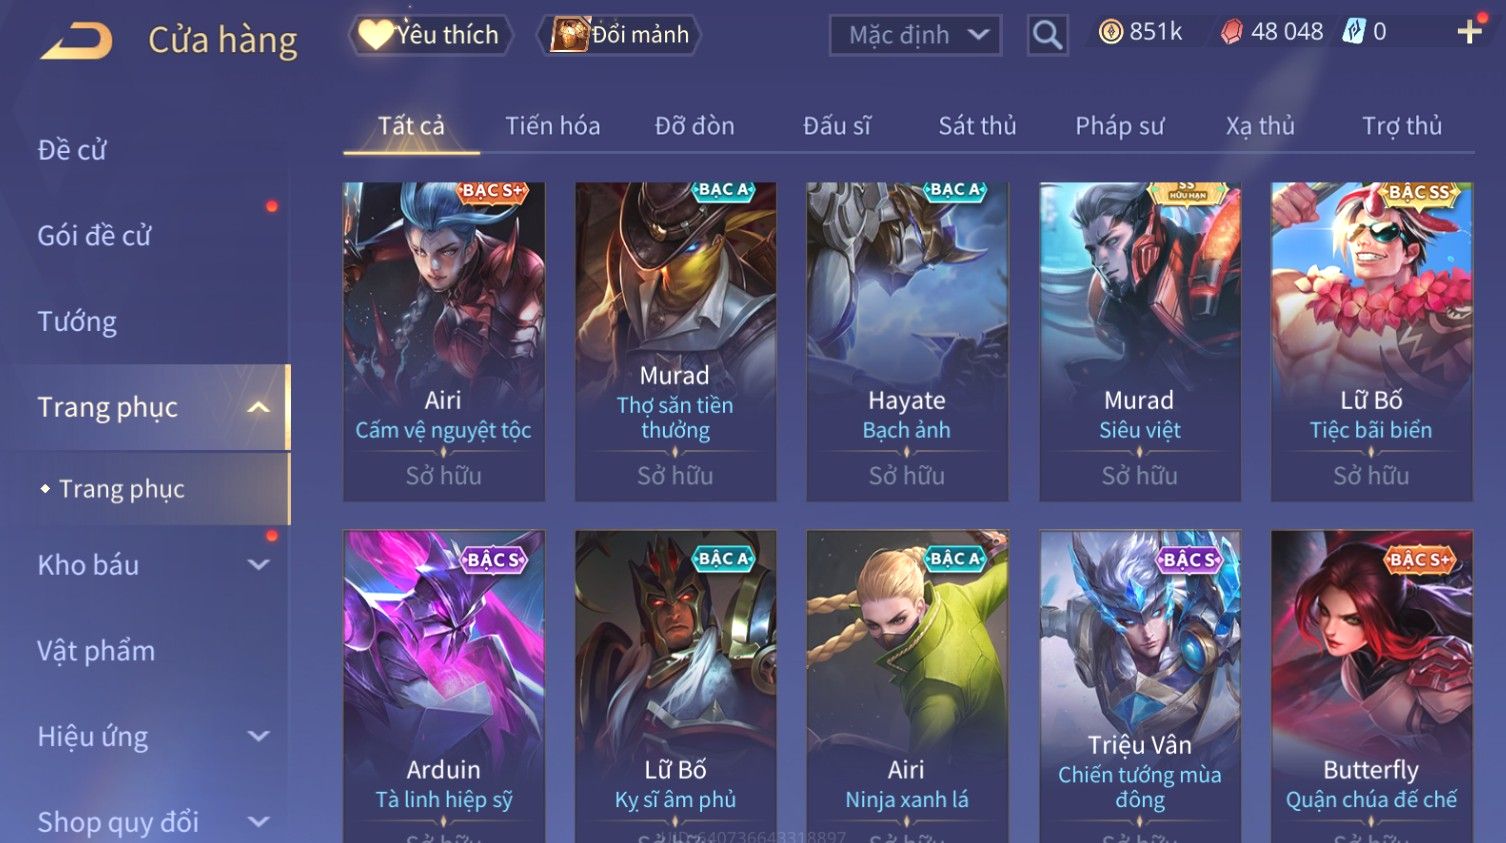Open the Lữ Bố Tiệc bãi biển skin card

[1371, 341]
